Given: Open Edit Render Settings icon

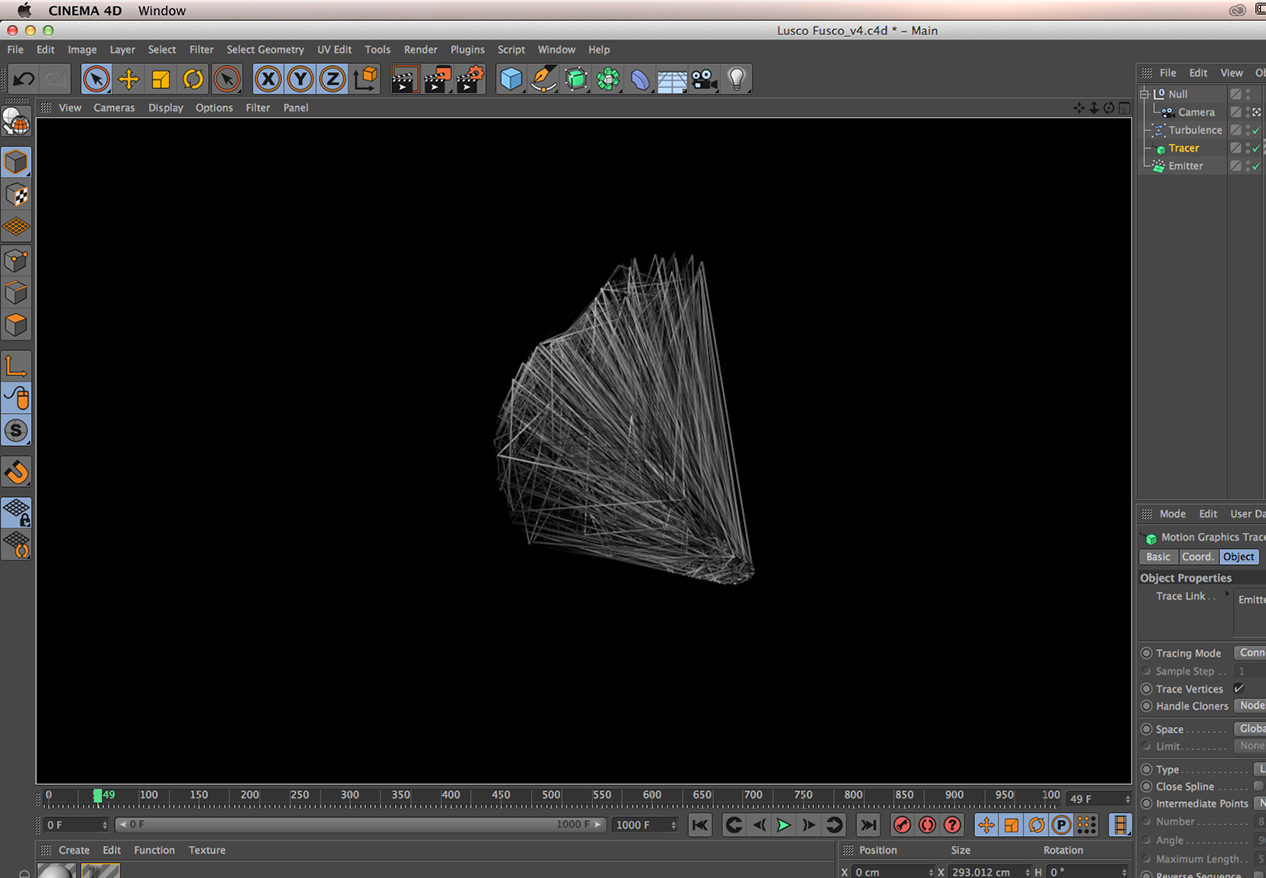Looking at the screenshot, I should tap(470, 79).
